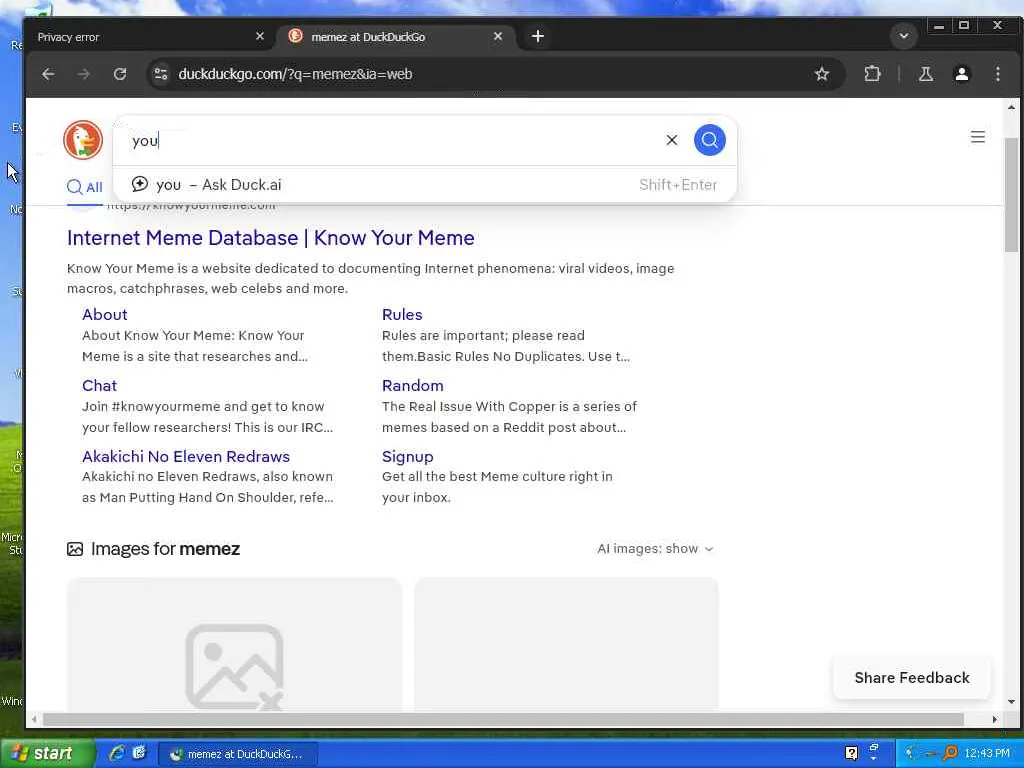Click the browser forward arrow
Screen dimensions: 1024x768
click(x=84, y=74)
